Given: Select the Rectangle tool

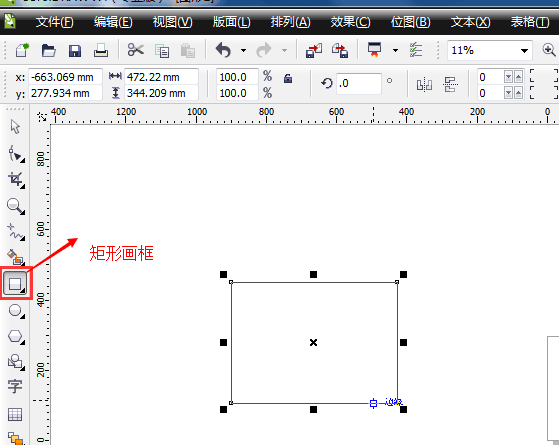Looking at the screenshot, I should (15, 284).
